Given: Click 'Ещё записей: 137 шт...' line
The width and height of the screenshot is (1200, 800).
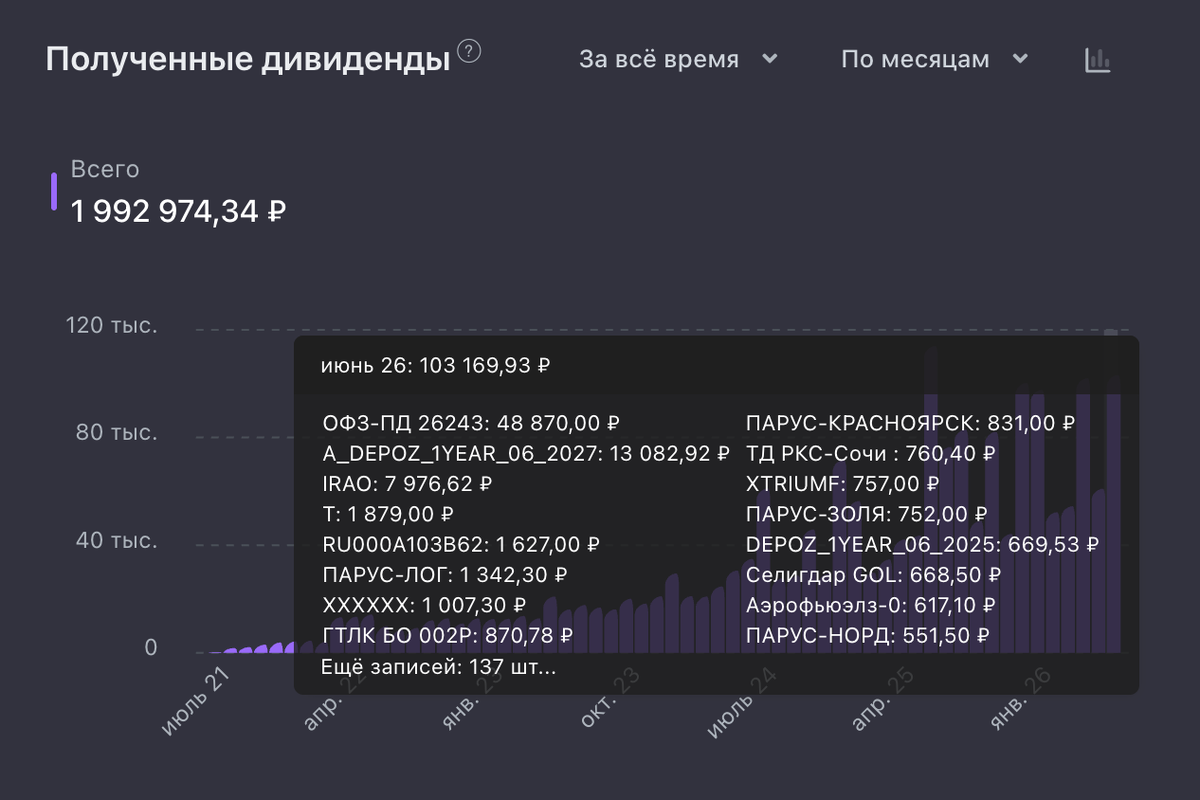Looking at the screenshot, I should click(438, 667).
